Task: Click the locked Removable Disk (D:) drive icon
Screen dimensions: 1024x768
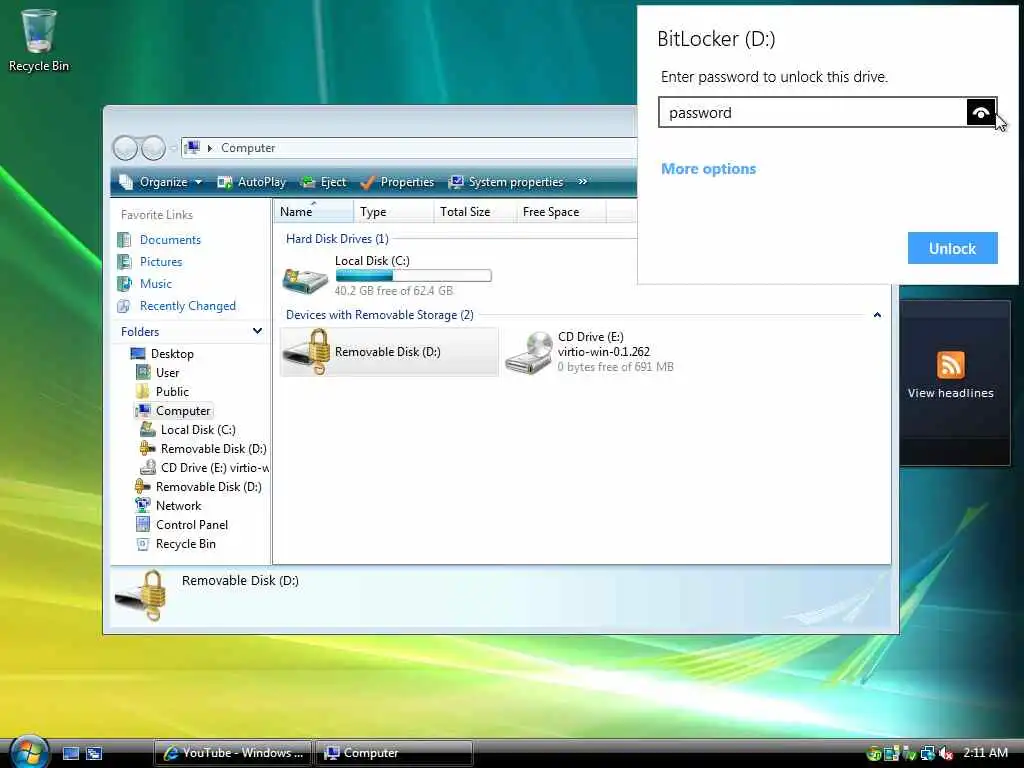Action: (x=307, y=351)
